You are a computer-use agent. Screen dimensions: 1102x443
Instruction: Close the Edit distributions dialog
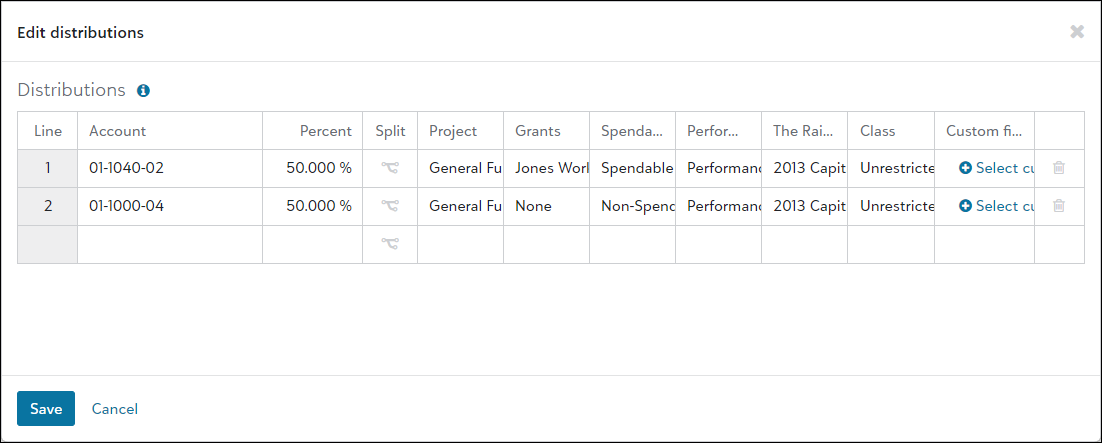pyautogui.click(x=1077, y=32)
